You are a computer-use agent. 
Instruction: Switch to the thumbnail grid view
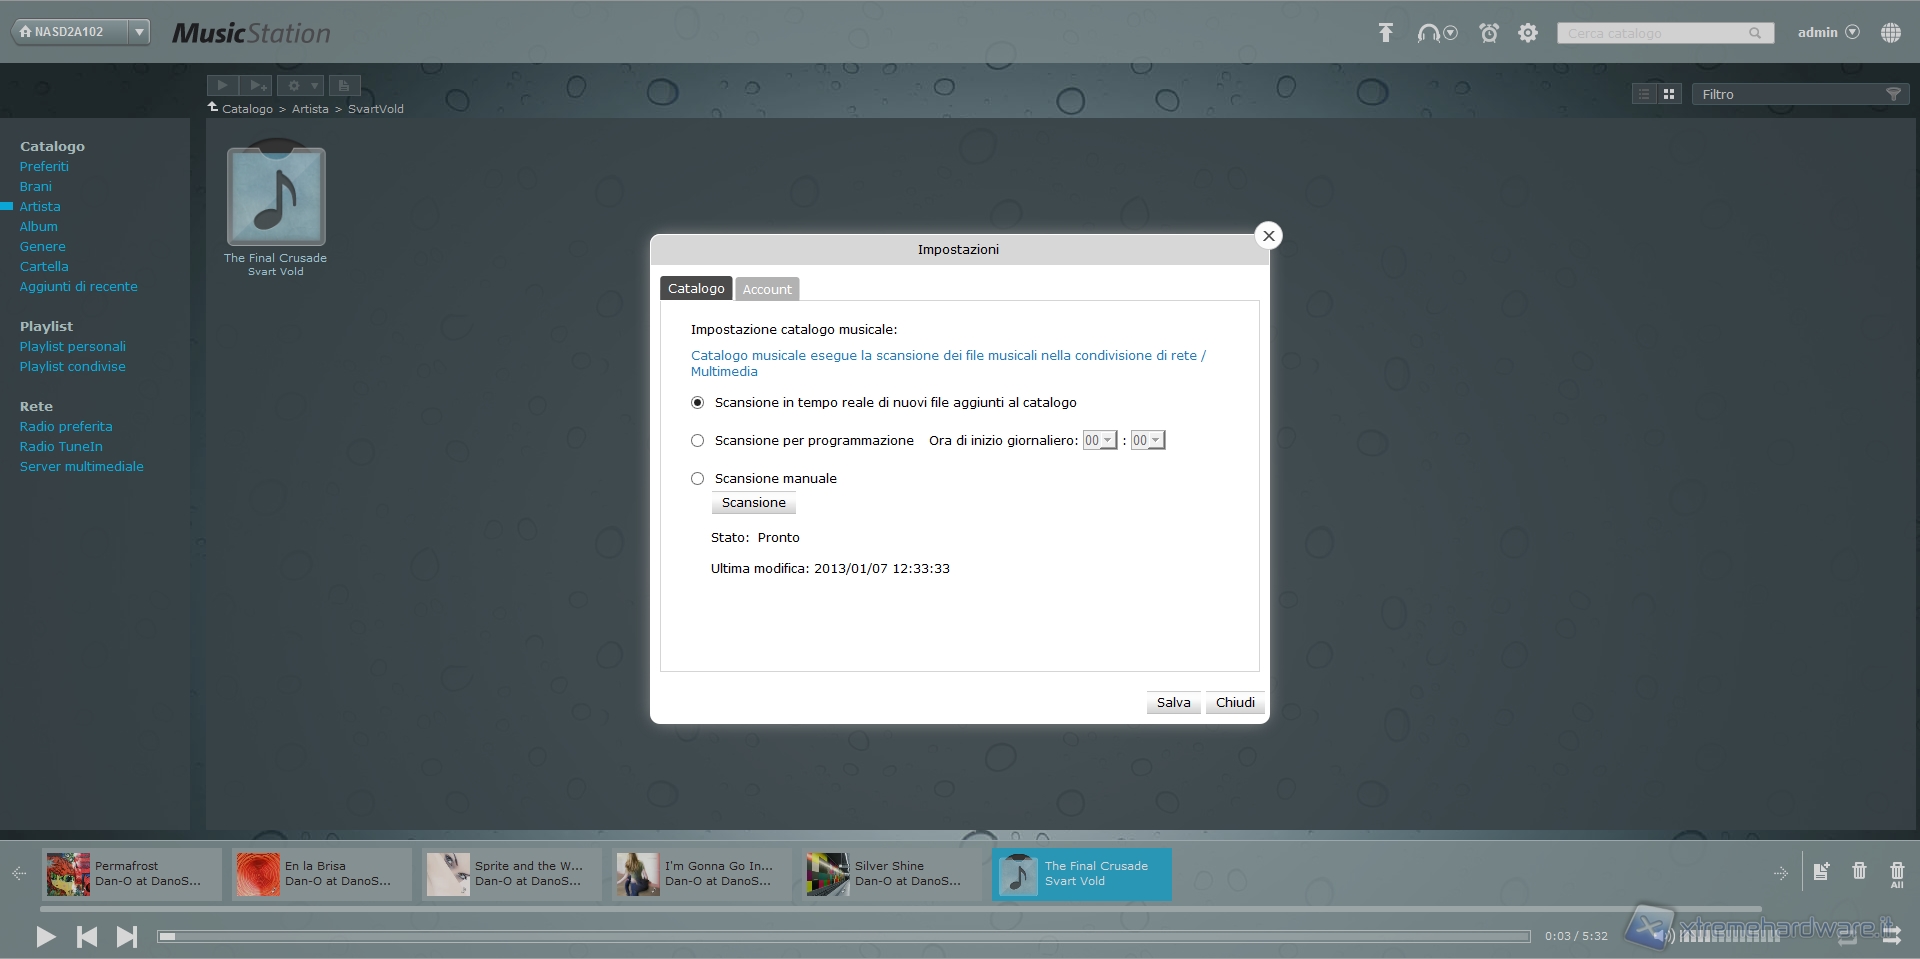coord(1669,94)
